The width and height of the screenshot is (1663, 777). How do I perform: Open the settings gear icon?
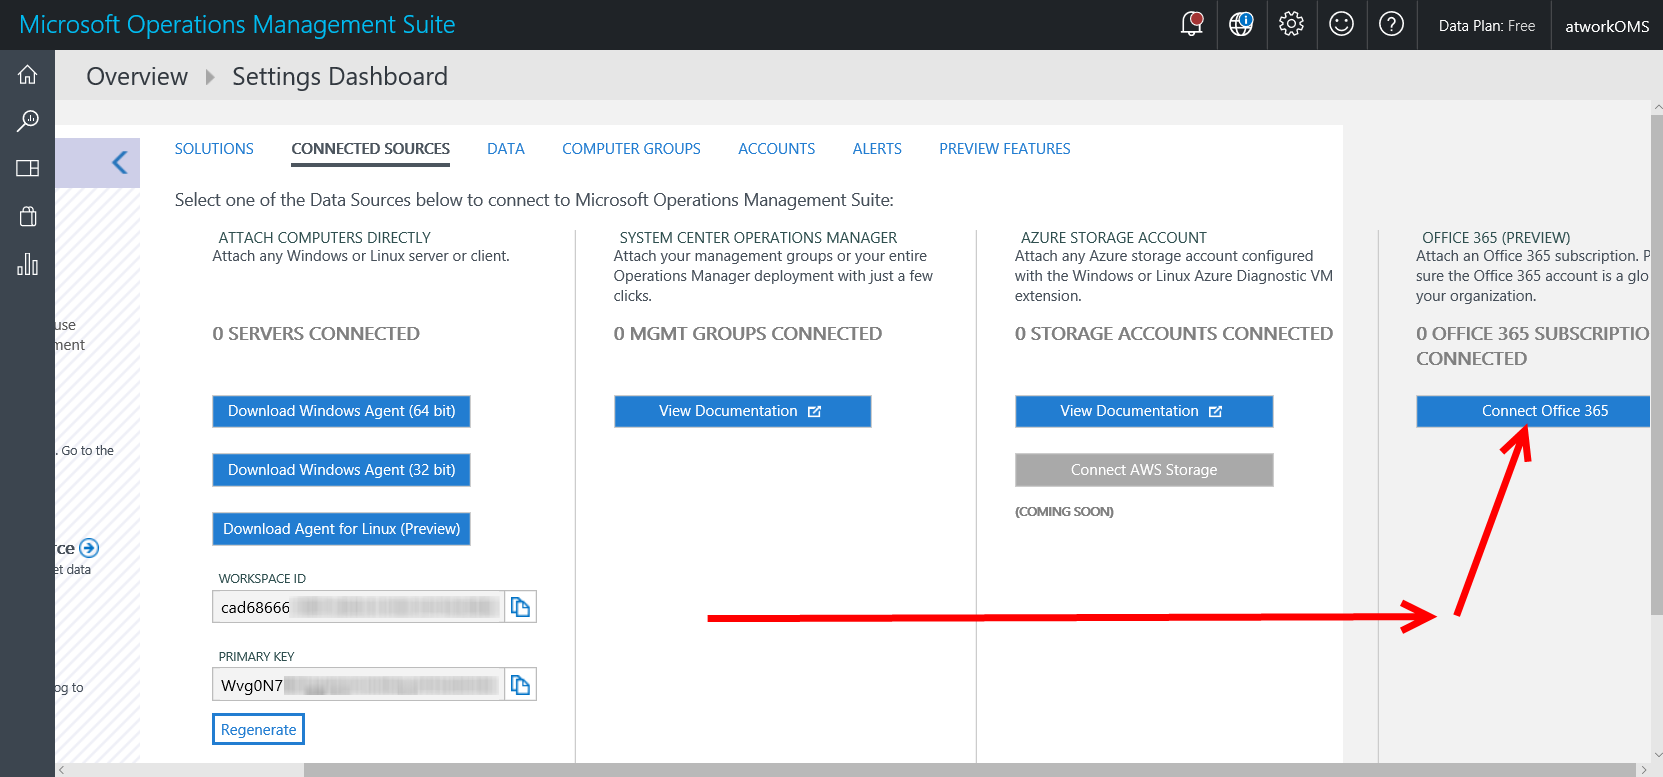[1291, 24]
